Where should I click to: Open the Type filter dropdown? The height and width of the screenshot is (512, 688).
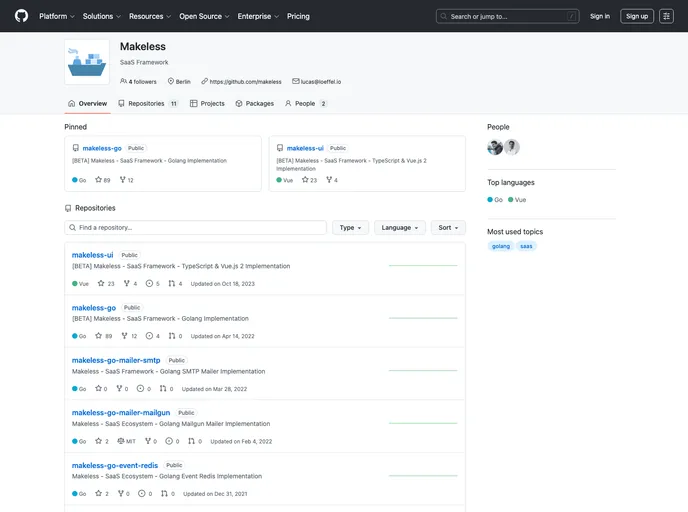350,228
